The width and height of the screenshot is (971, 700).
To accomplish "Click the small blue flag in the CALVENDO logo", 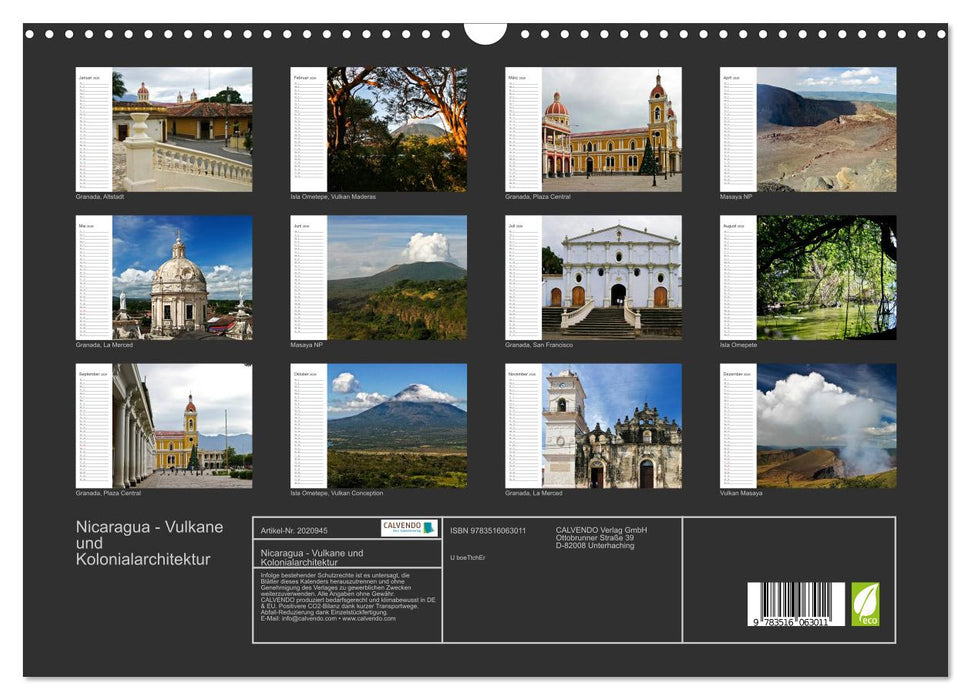I will click(426, 529).
